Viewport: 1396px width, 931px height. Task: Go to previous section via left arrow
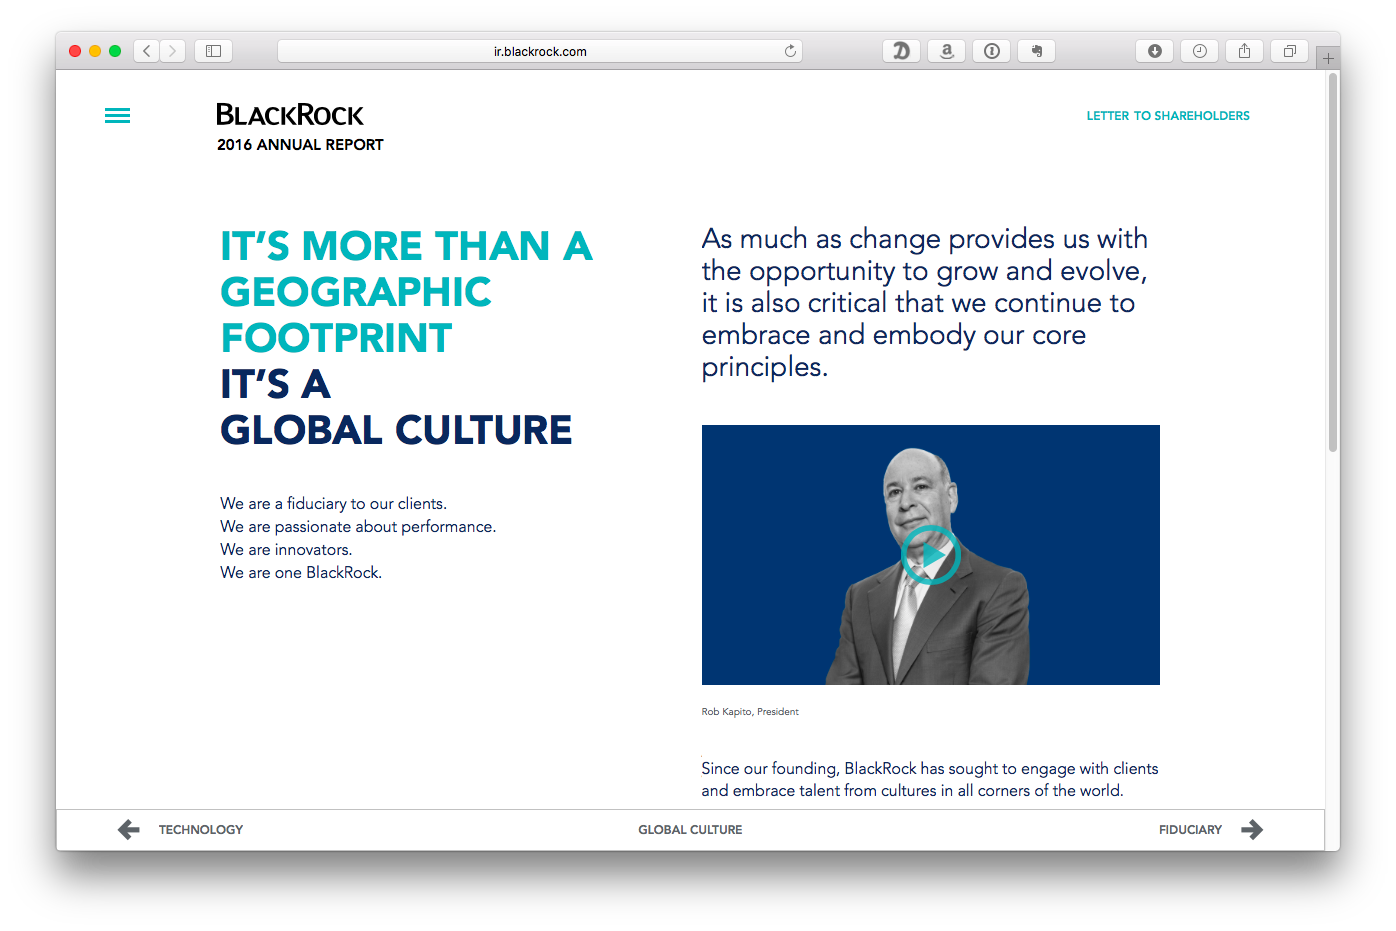(129, 829)
